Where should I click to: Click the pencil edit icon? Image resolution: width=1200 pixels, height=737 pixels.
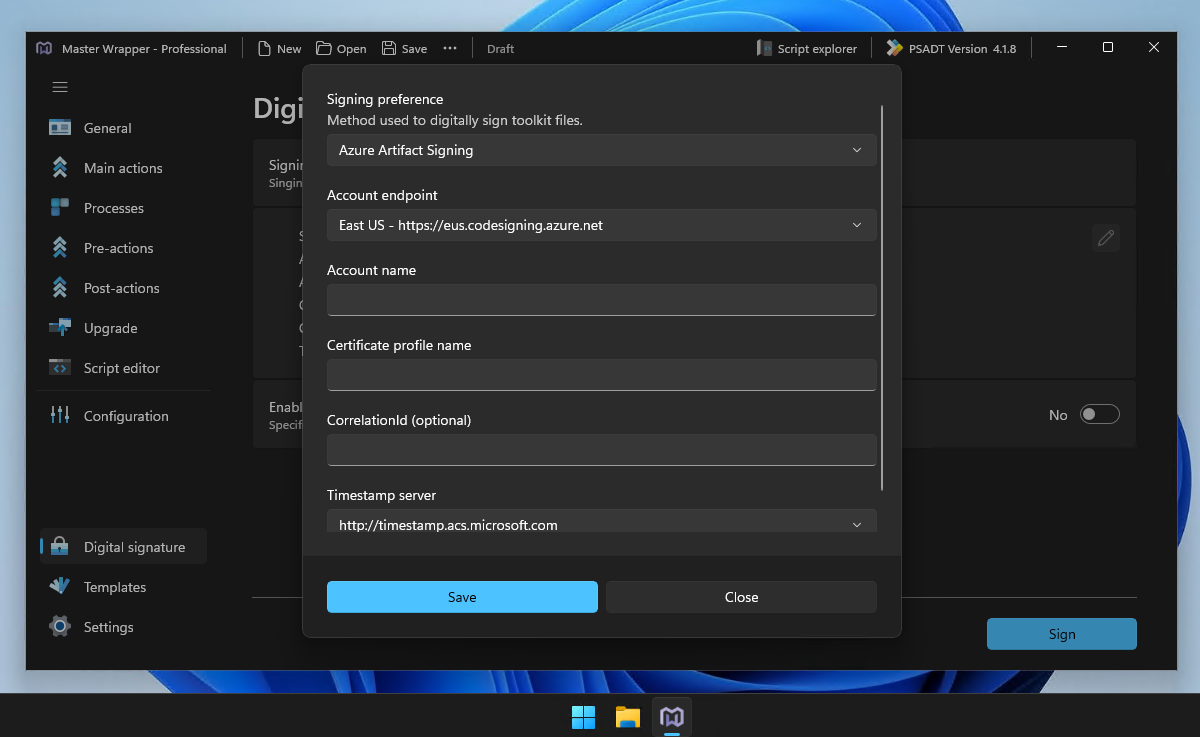coord(1105,238)
